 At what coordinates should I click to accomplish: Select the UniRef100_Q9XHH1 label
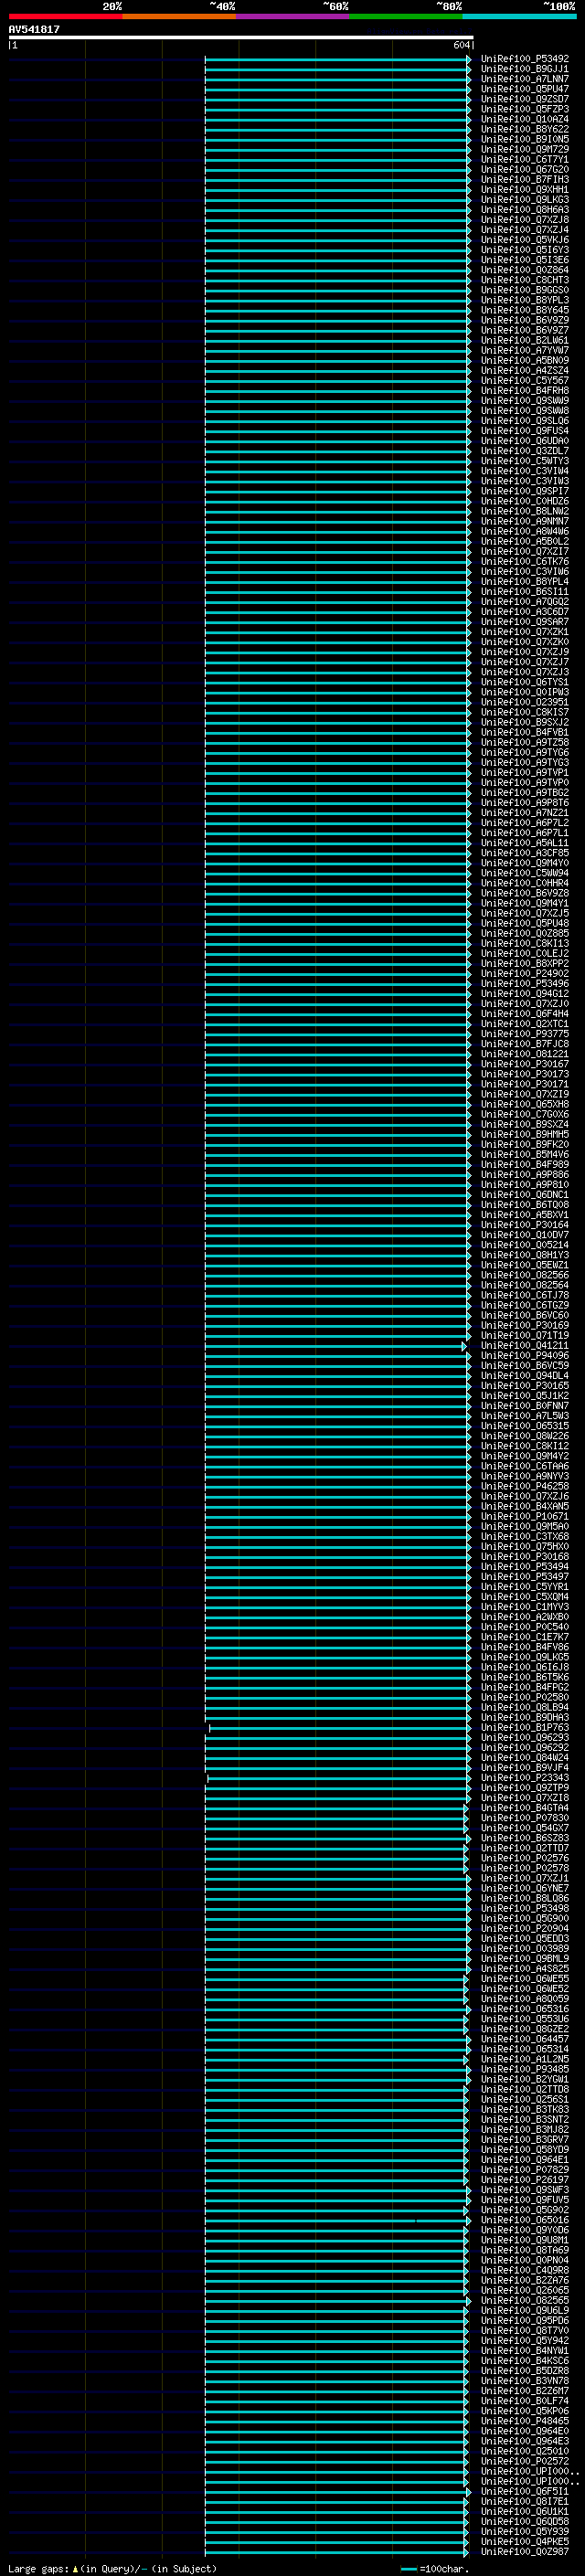pyautogui.click(x=524, y=189)
